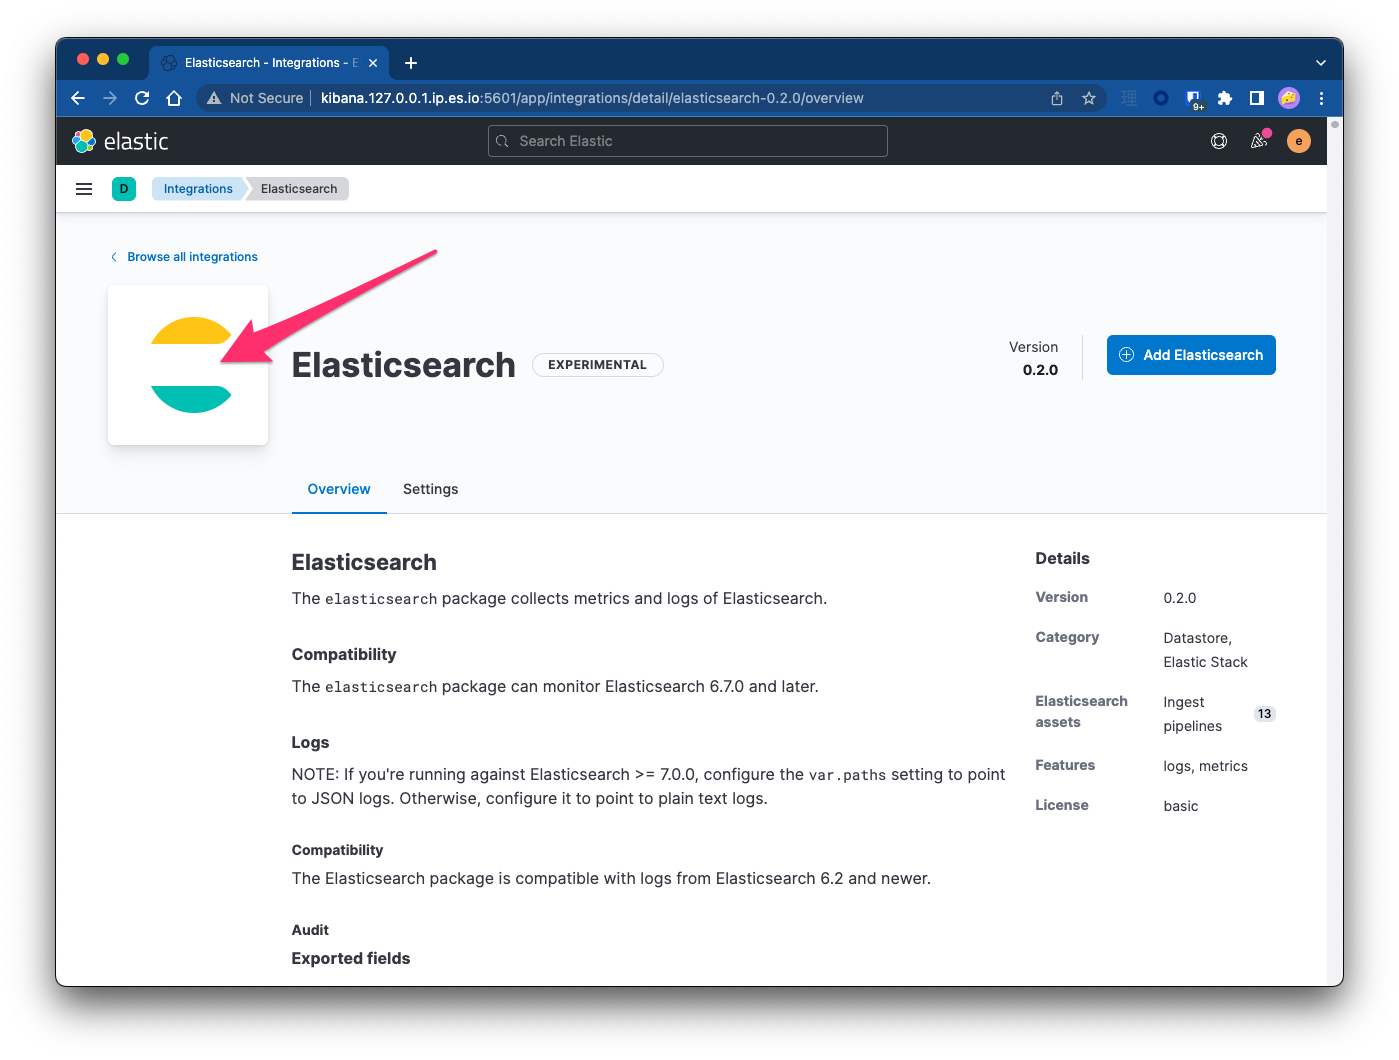Click the Elasticsearch integration logo thumbnail
This screenshot has width=1399, height=1060.
[188, 365]
